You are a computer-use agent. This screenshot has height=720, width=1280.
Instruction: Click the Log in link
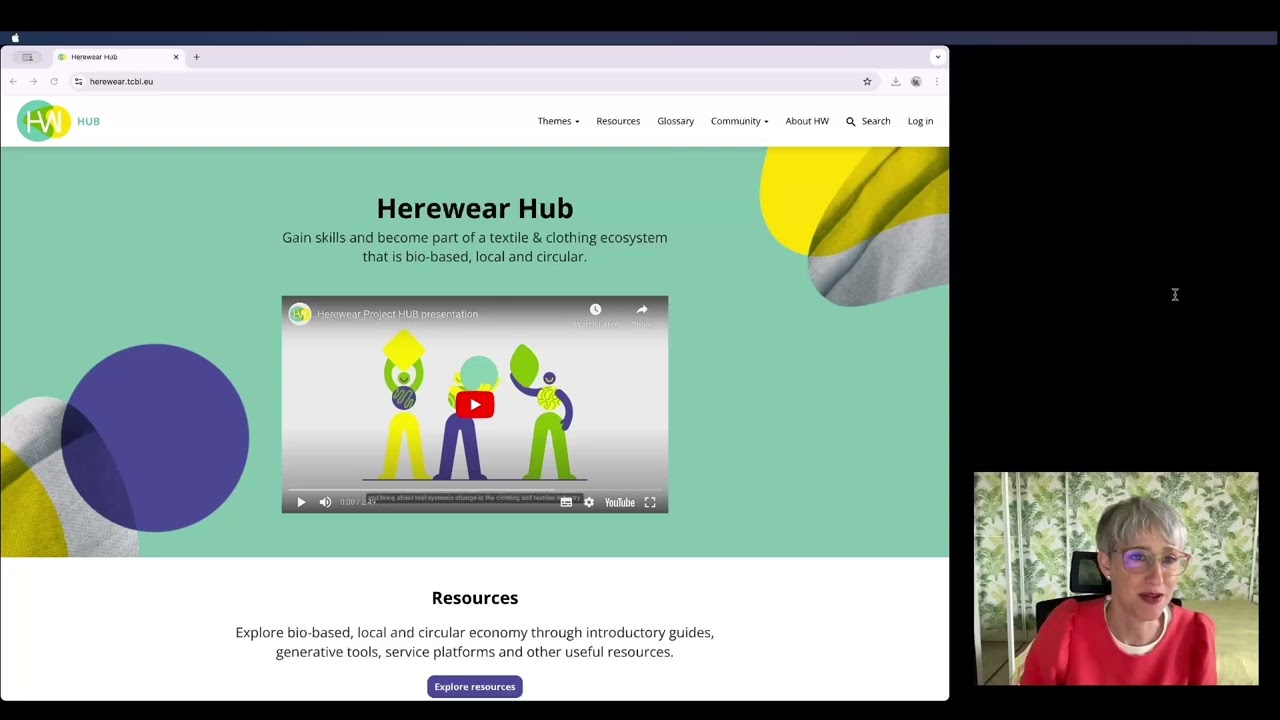(x=920, y=121)
